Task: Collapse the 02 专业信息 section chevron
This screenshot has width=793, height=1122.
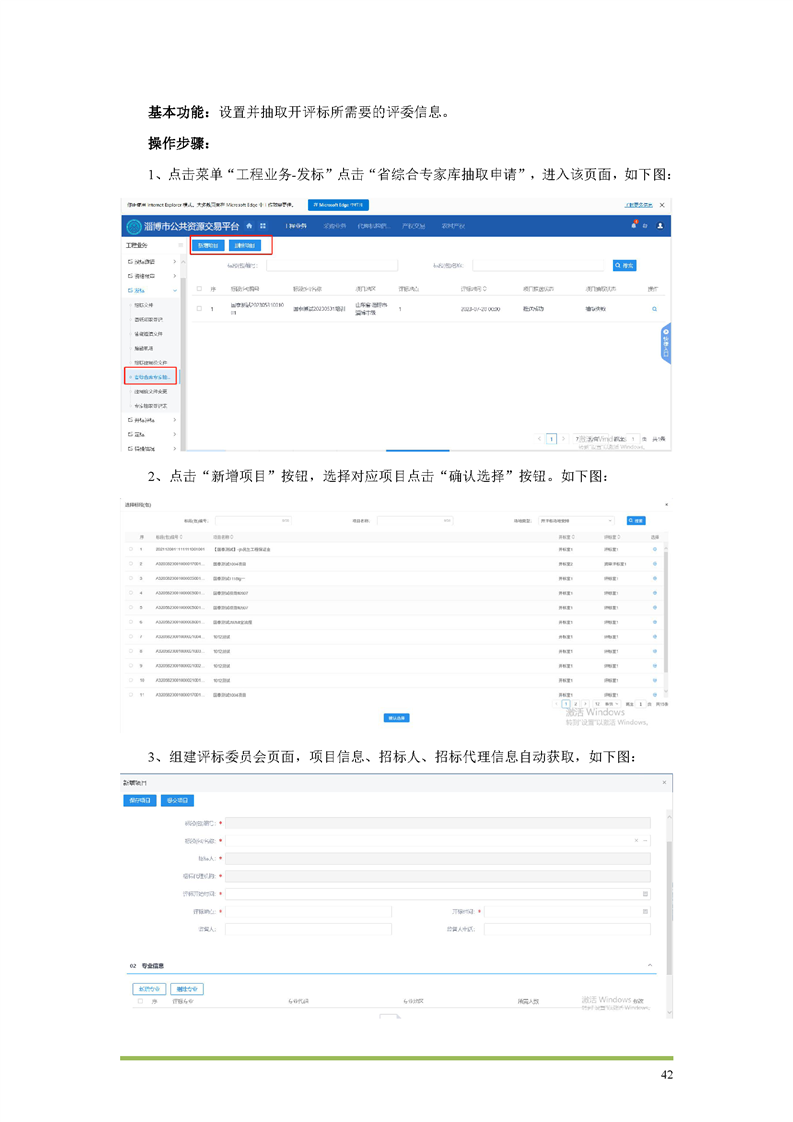Action: (651, 965)
